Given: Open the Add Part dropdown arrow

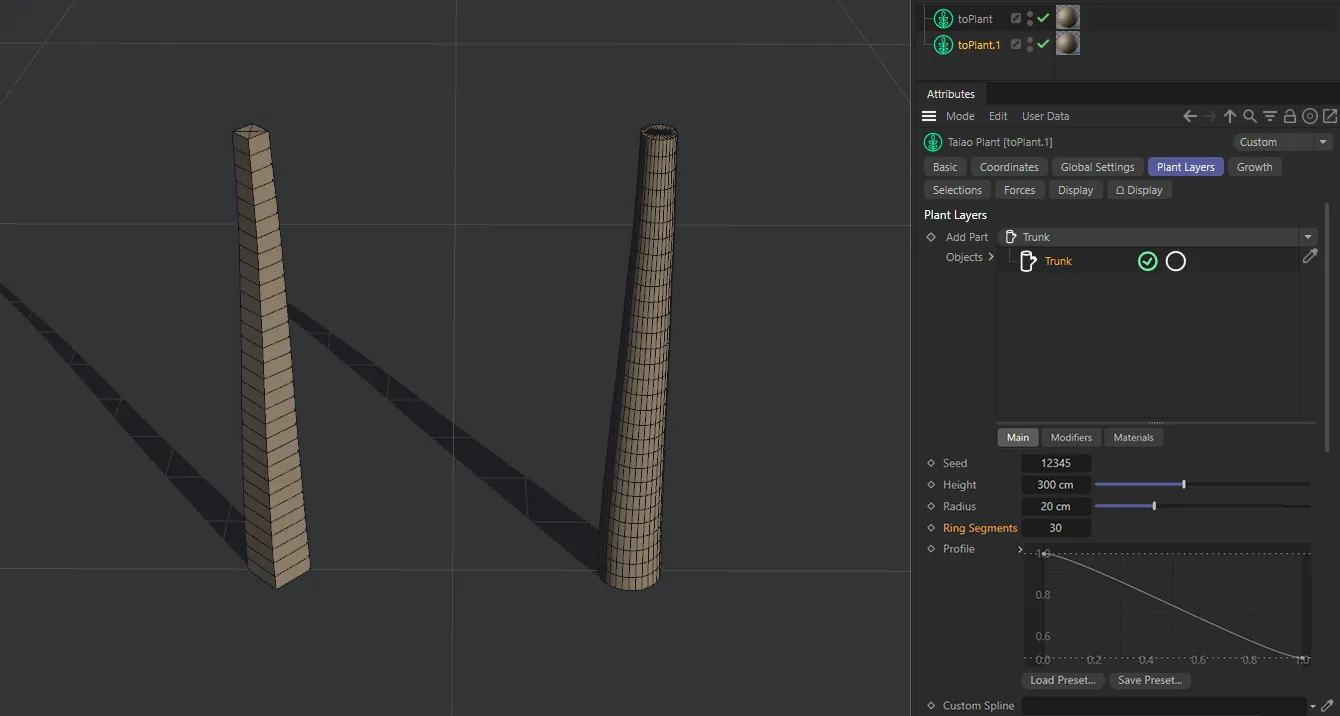Looking at the screenshot, I should click(1308, 237).
